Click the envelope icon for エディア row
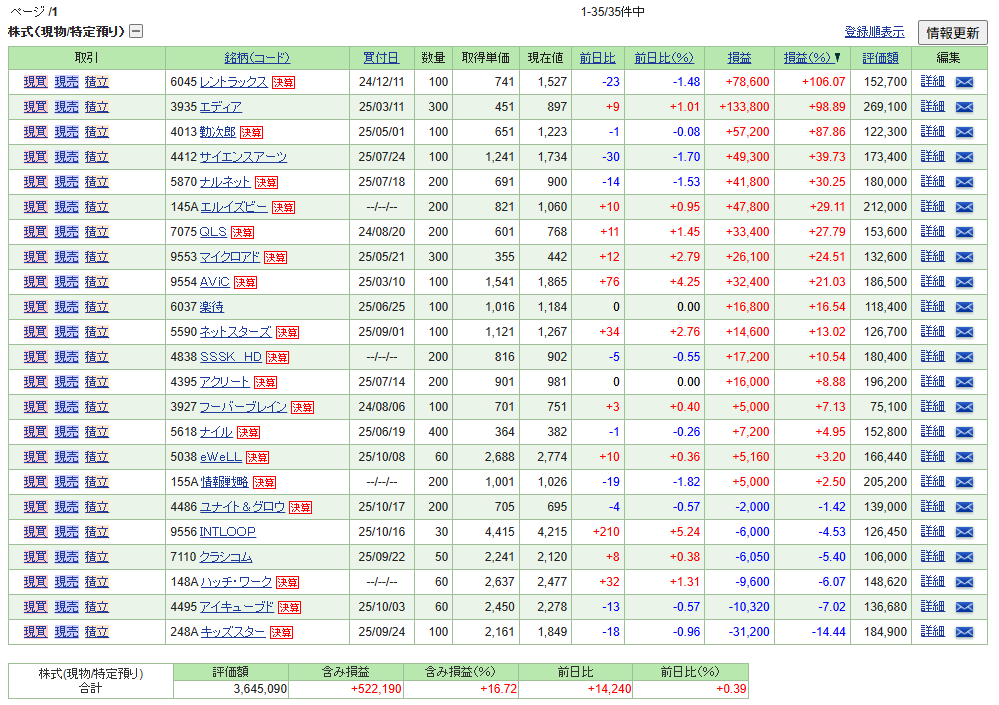 pos(964,107)
